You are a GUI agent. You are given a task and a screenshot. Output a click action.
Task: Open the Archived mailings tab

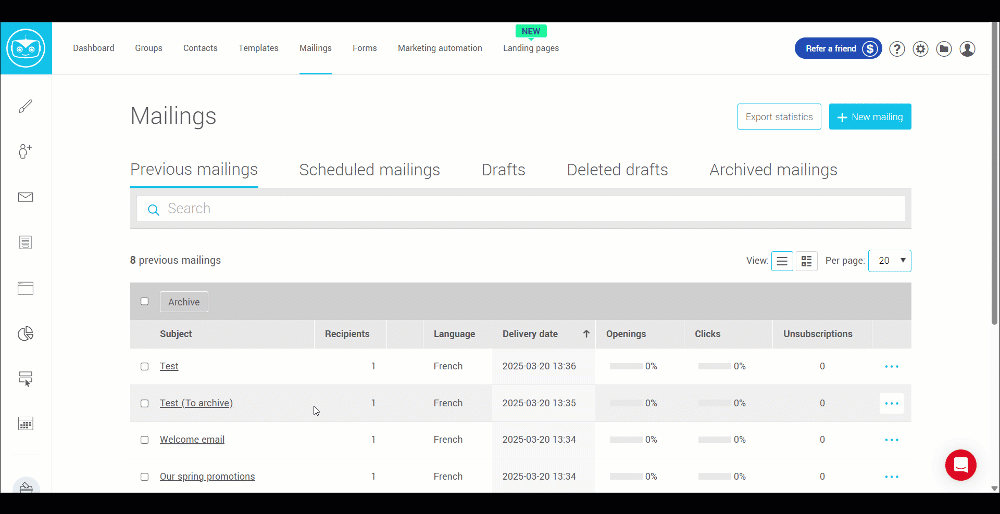[x=773, y=170]
